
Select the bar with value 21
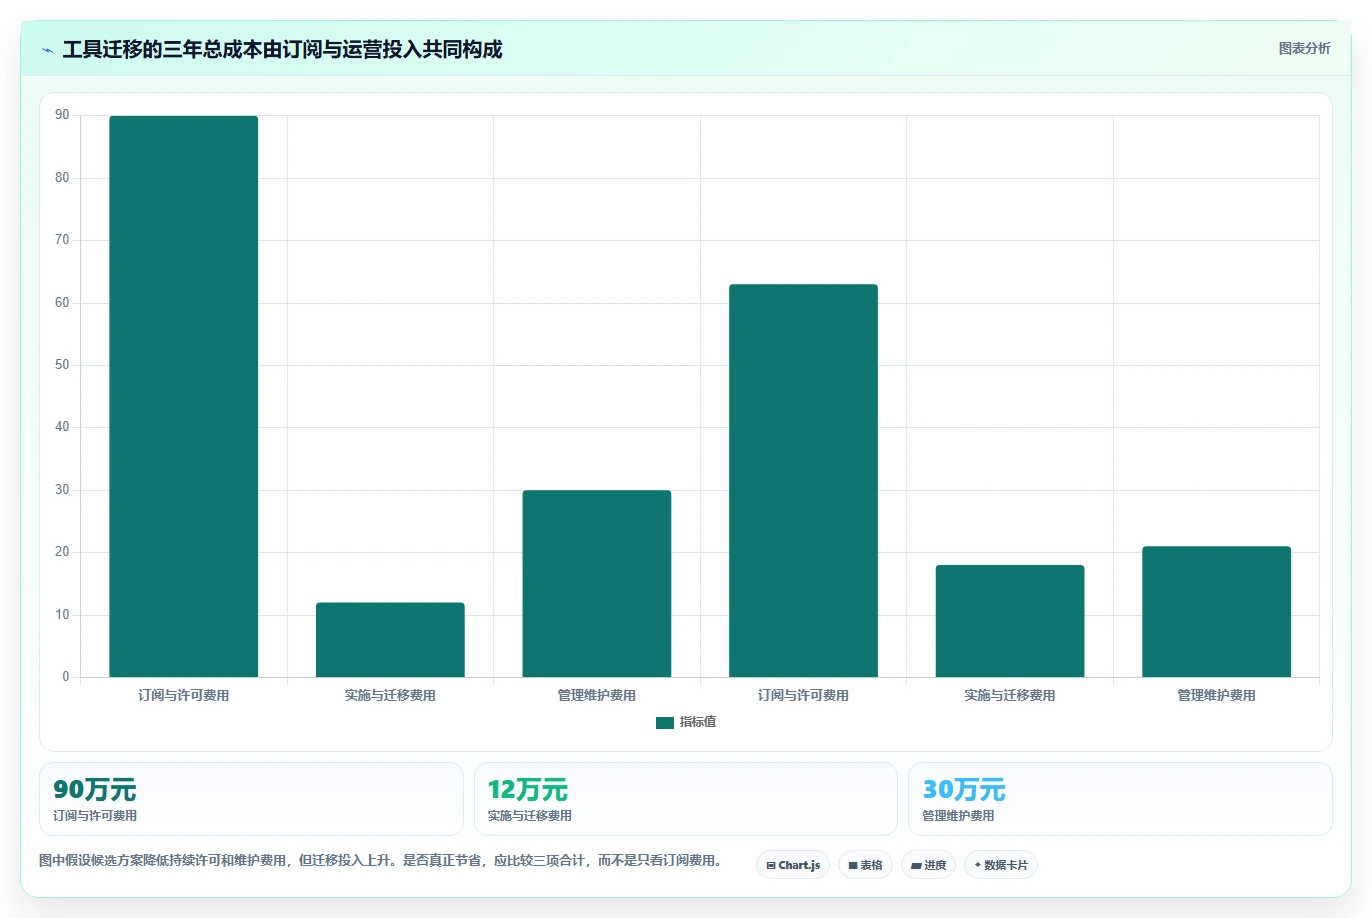tap(1216, 612)
